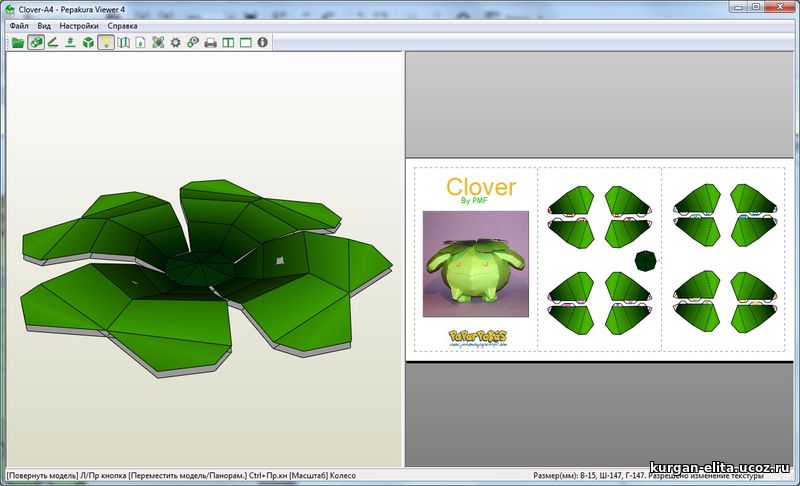Click the Clover title on the pattern sheet

pyautogui.click(x=481, y=187)
